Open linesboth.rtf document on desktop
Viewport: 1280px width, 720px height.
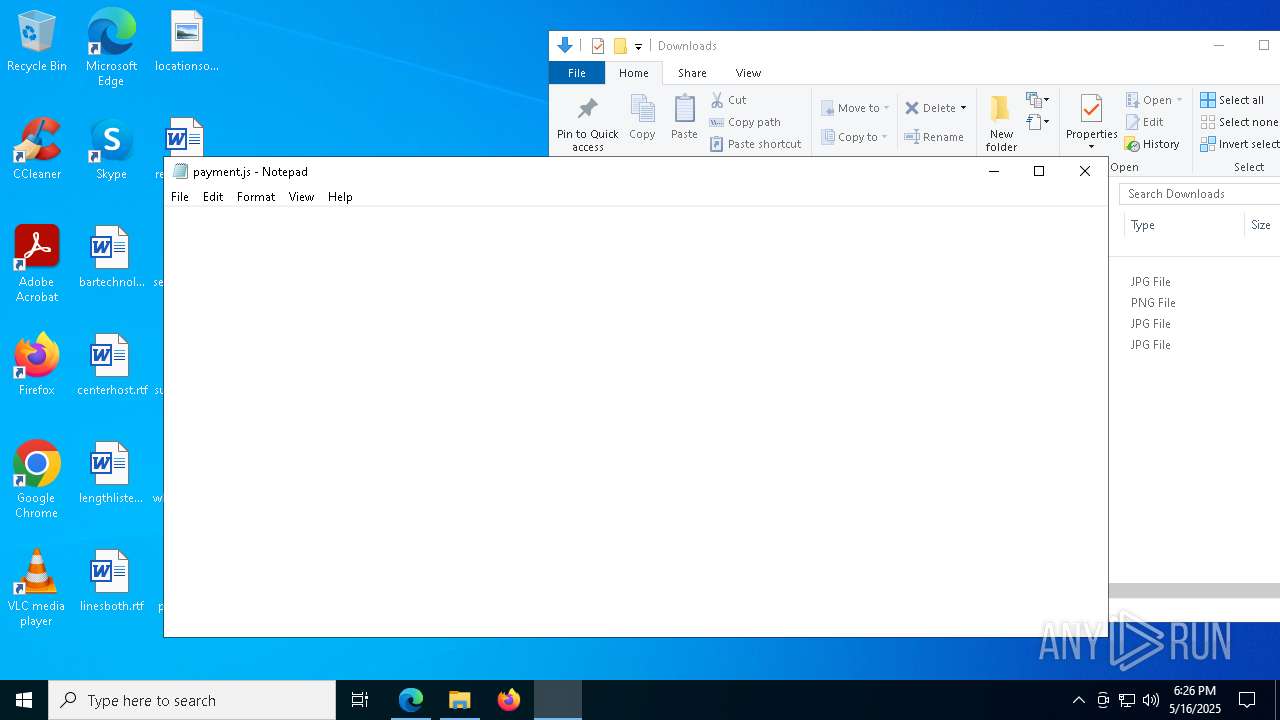click(111, 581)
